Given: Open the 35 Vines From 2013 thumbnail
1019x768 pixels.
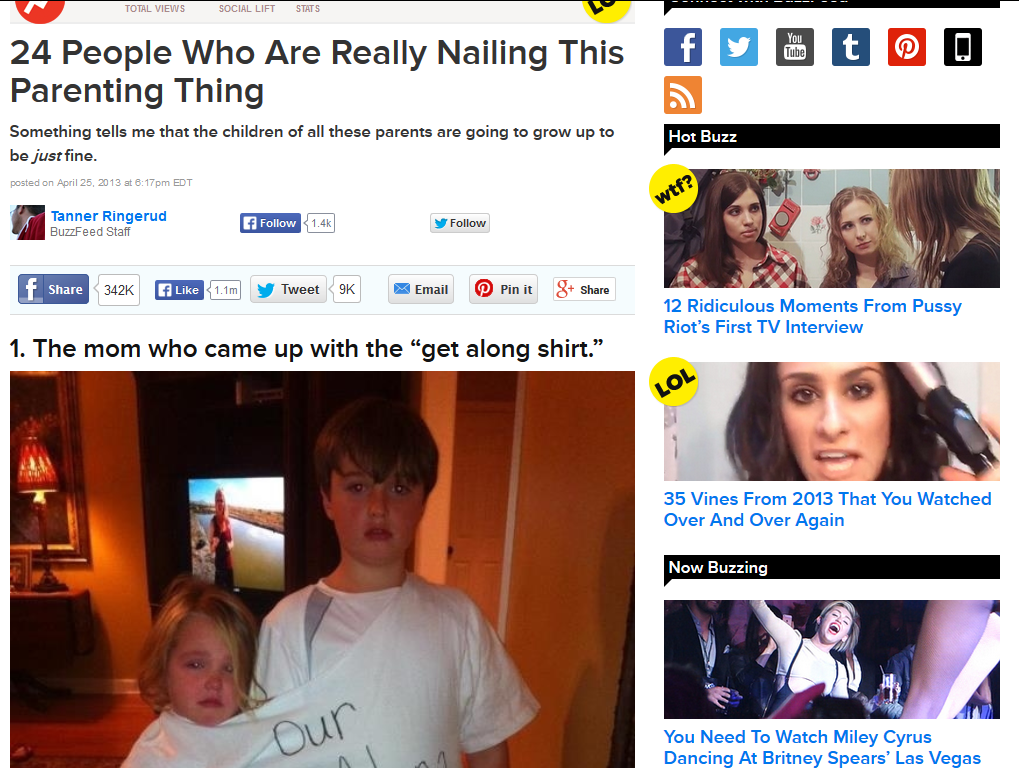Looking at the screenshot, I should tap(832, 421).
